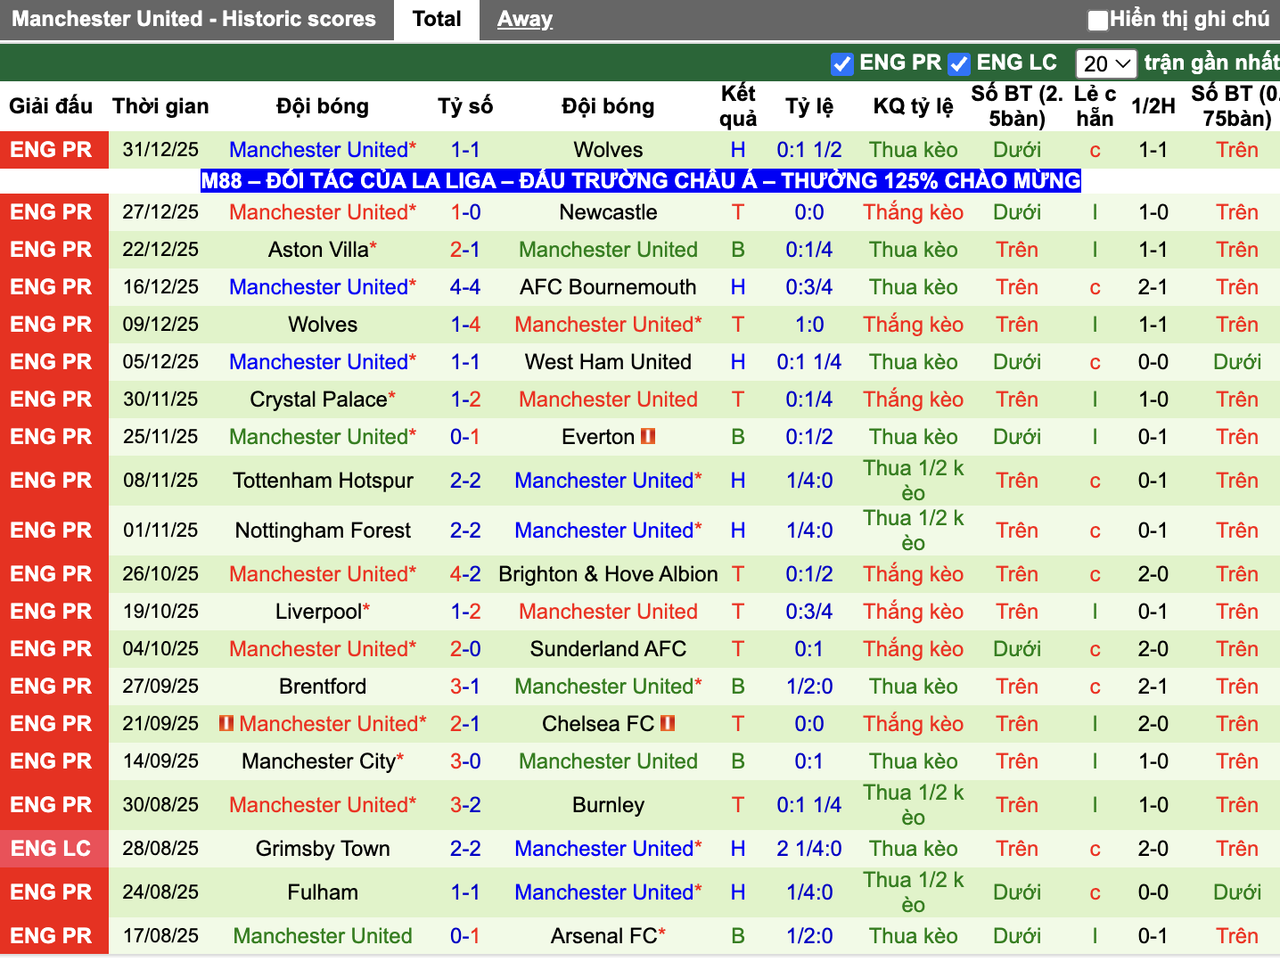The image size is (1280, 963).
Task: Click the 4-4 score against AFC Bournemouth
Action: pos(465,287)
